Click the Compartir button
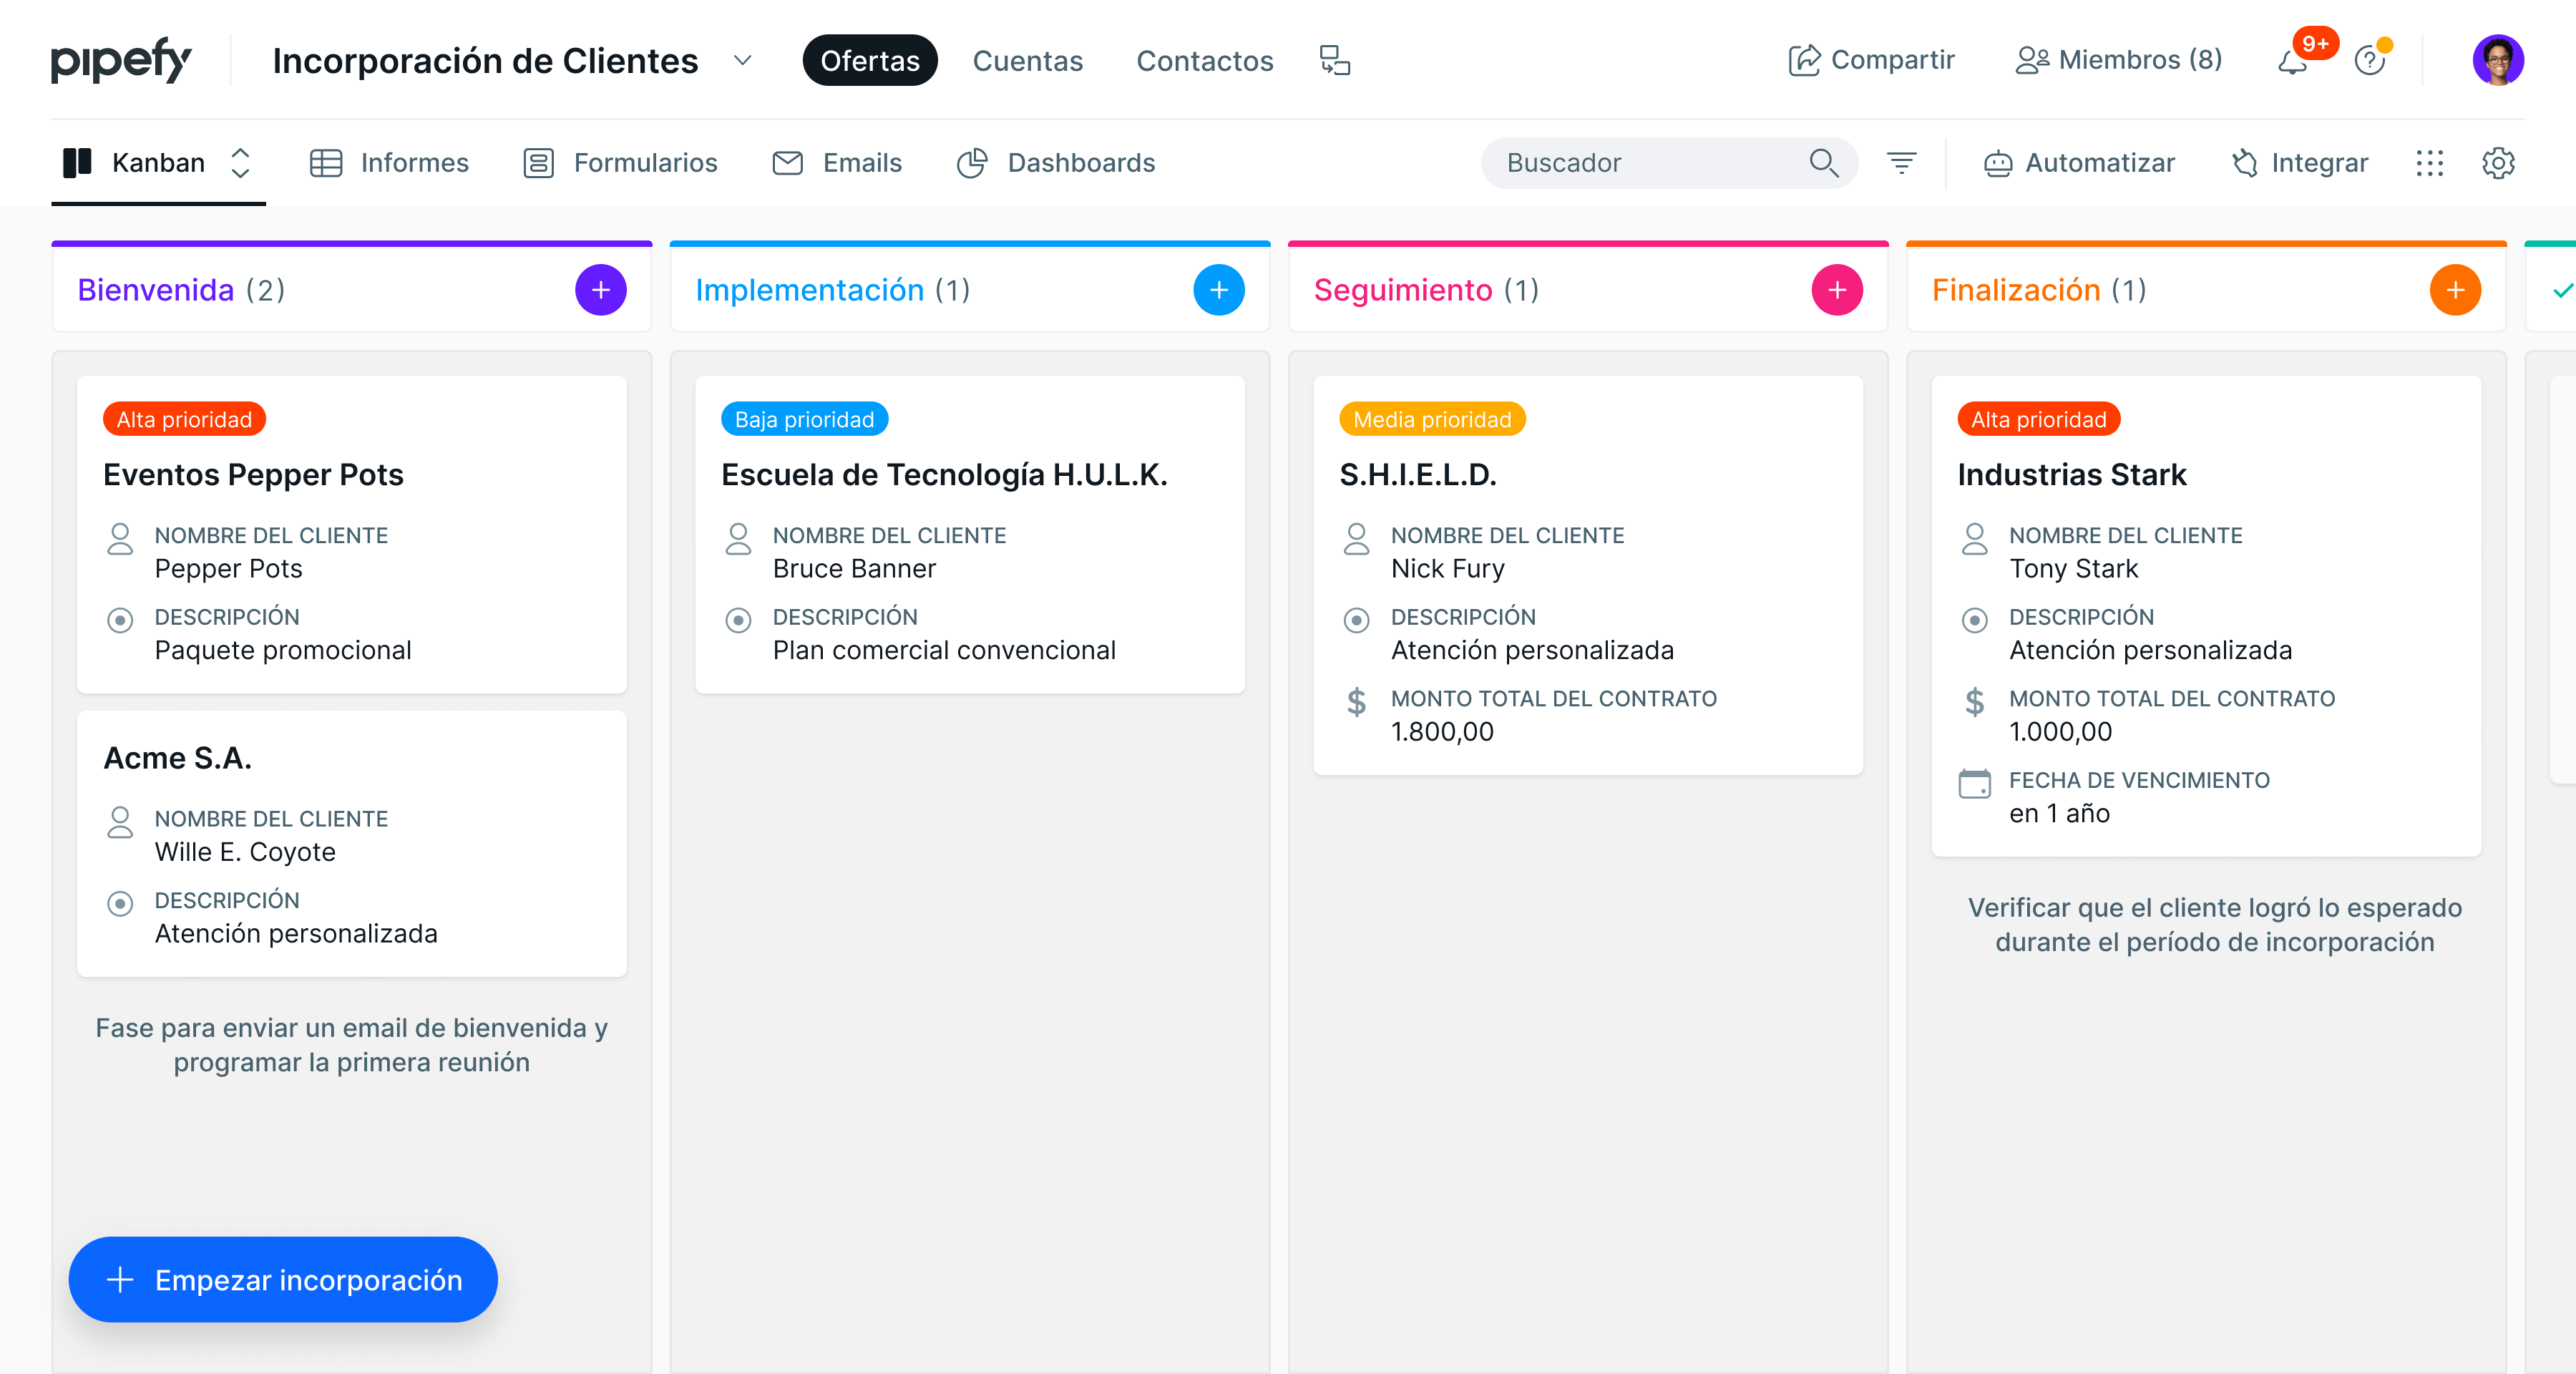2576x1374 pixels. (1871, 61)
